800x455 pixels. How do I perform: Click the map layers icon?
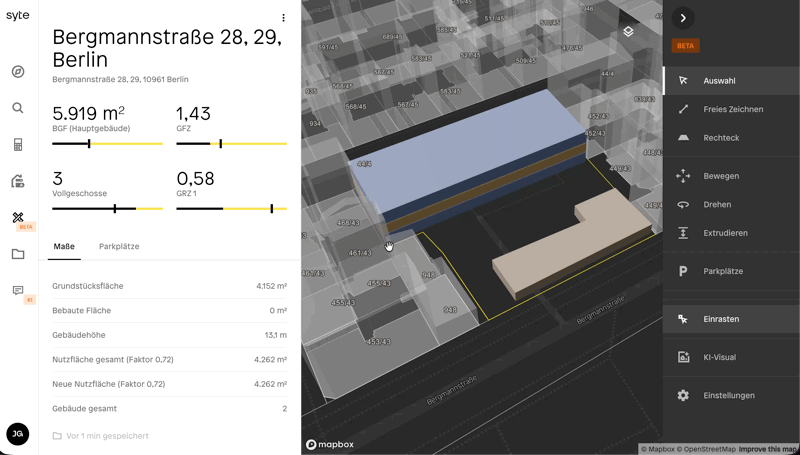pos(628,32)
